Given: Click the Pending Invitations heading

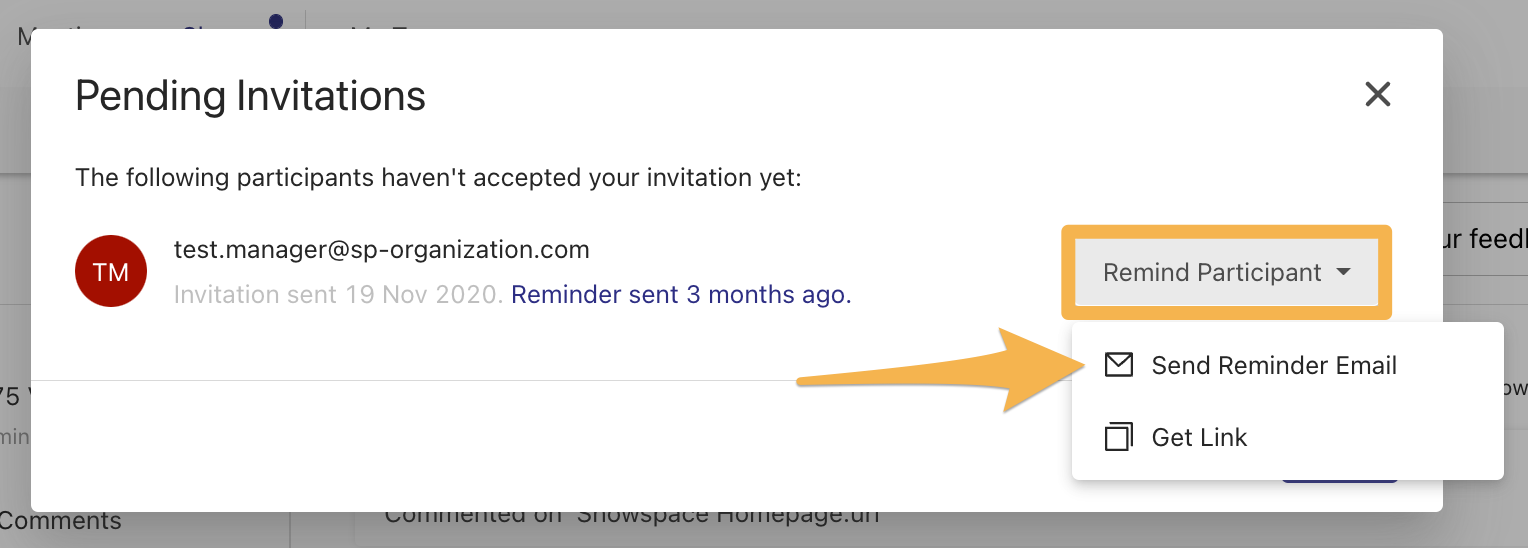Looking at the screenshot, I should [x=250, y=96].
